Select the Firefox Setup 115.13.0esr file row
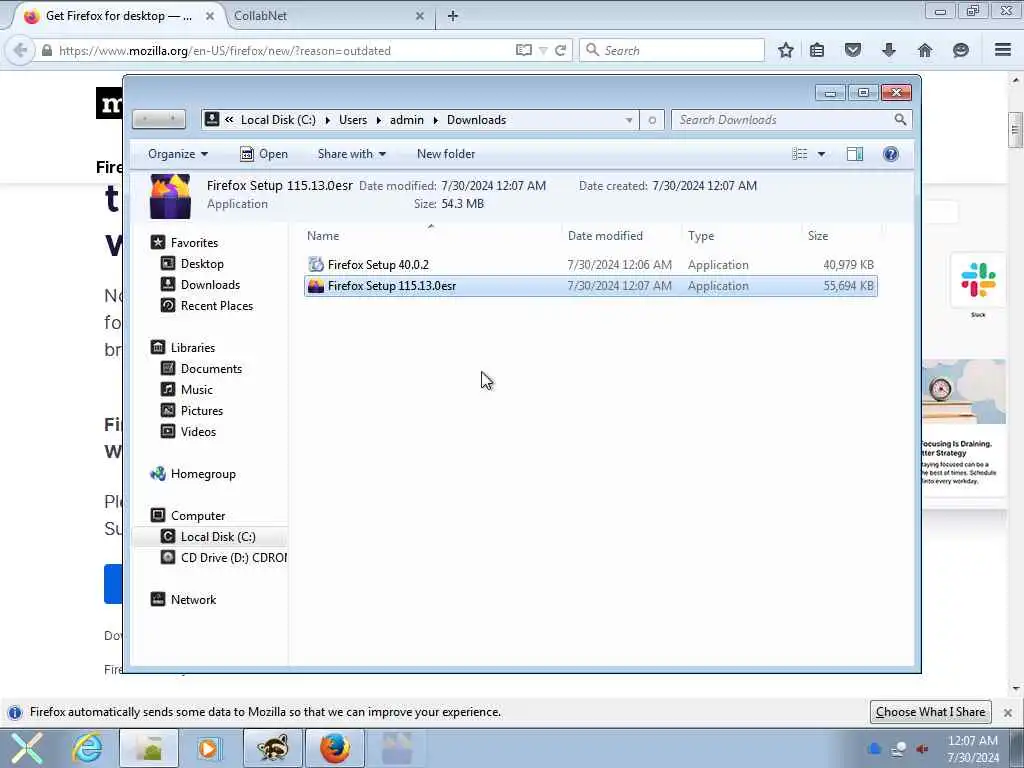Screen dimensions: 1024x768 tap(590, 286)
